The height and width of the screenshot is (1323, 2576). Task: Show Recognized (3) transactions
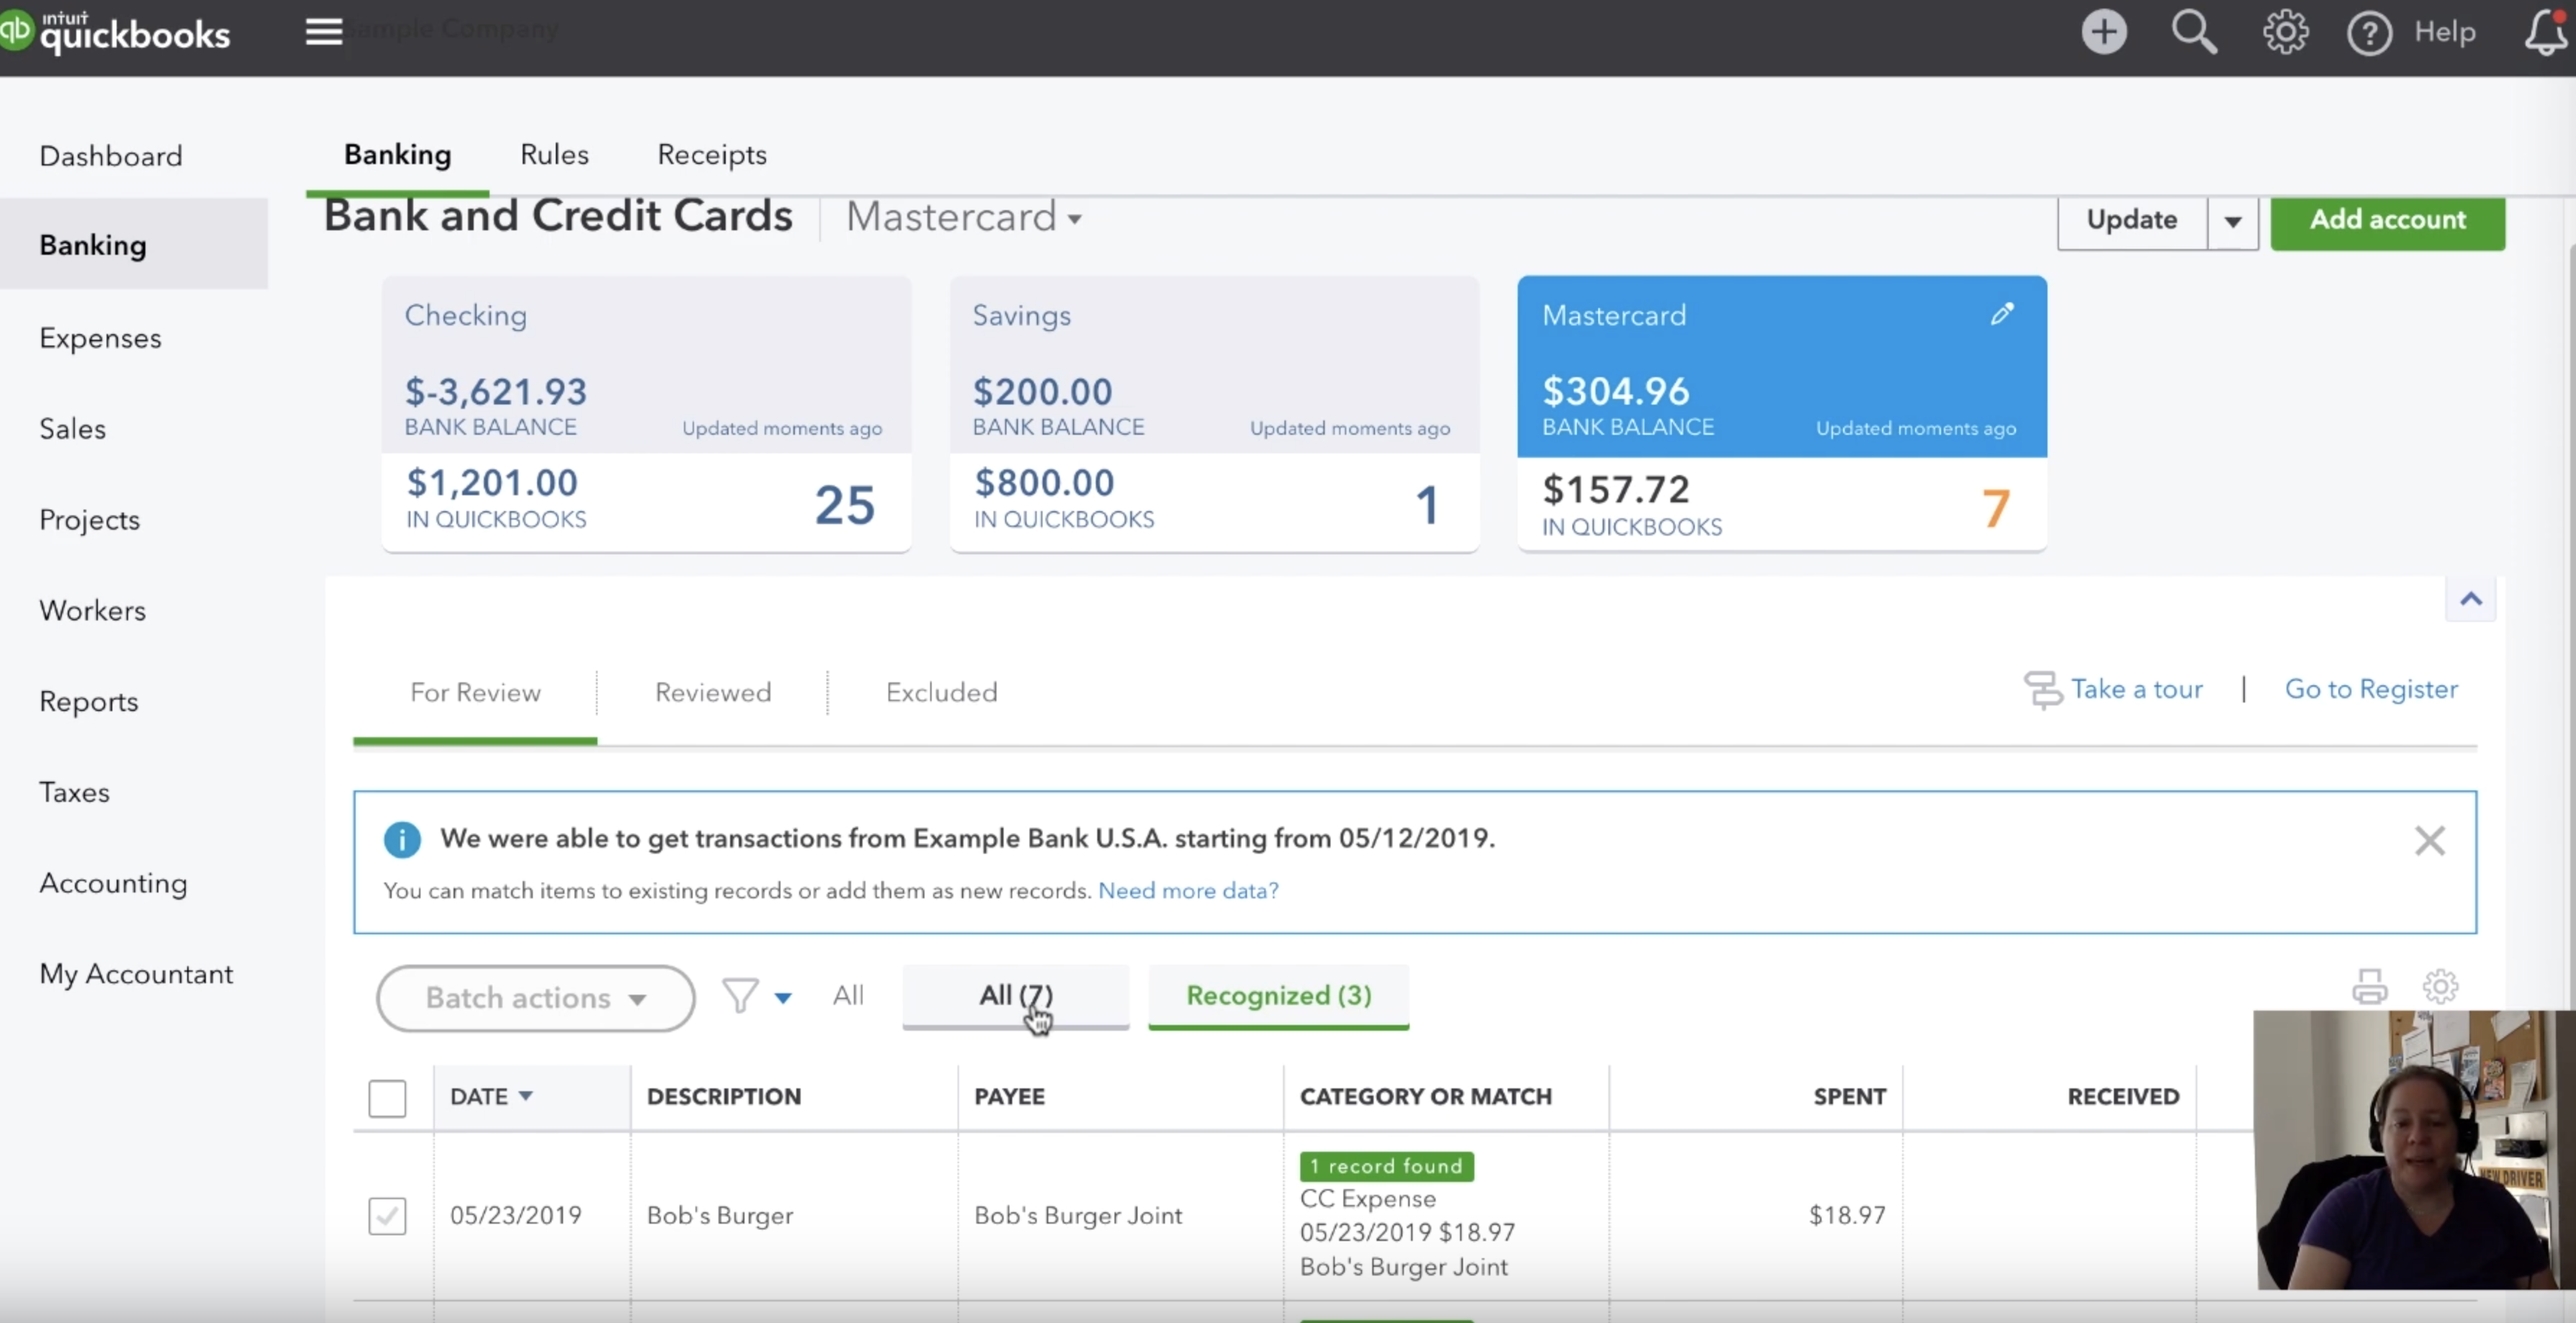tap(1278, 996)
